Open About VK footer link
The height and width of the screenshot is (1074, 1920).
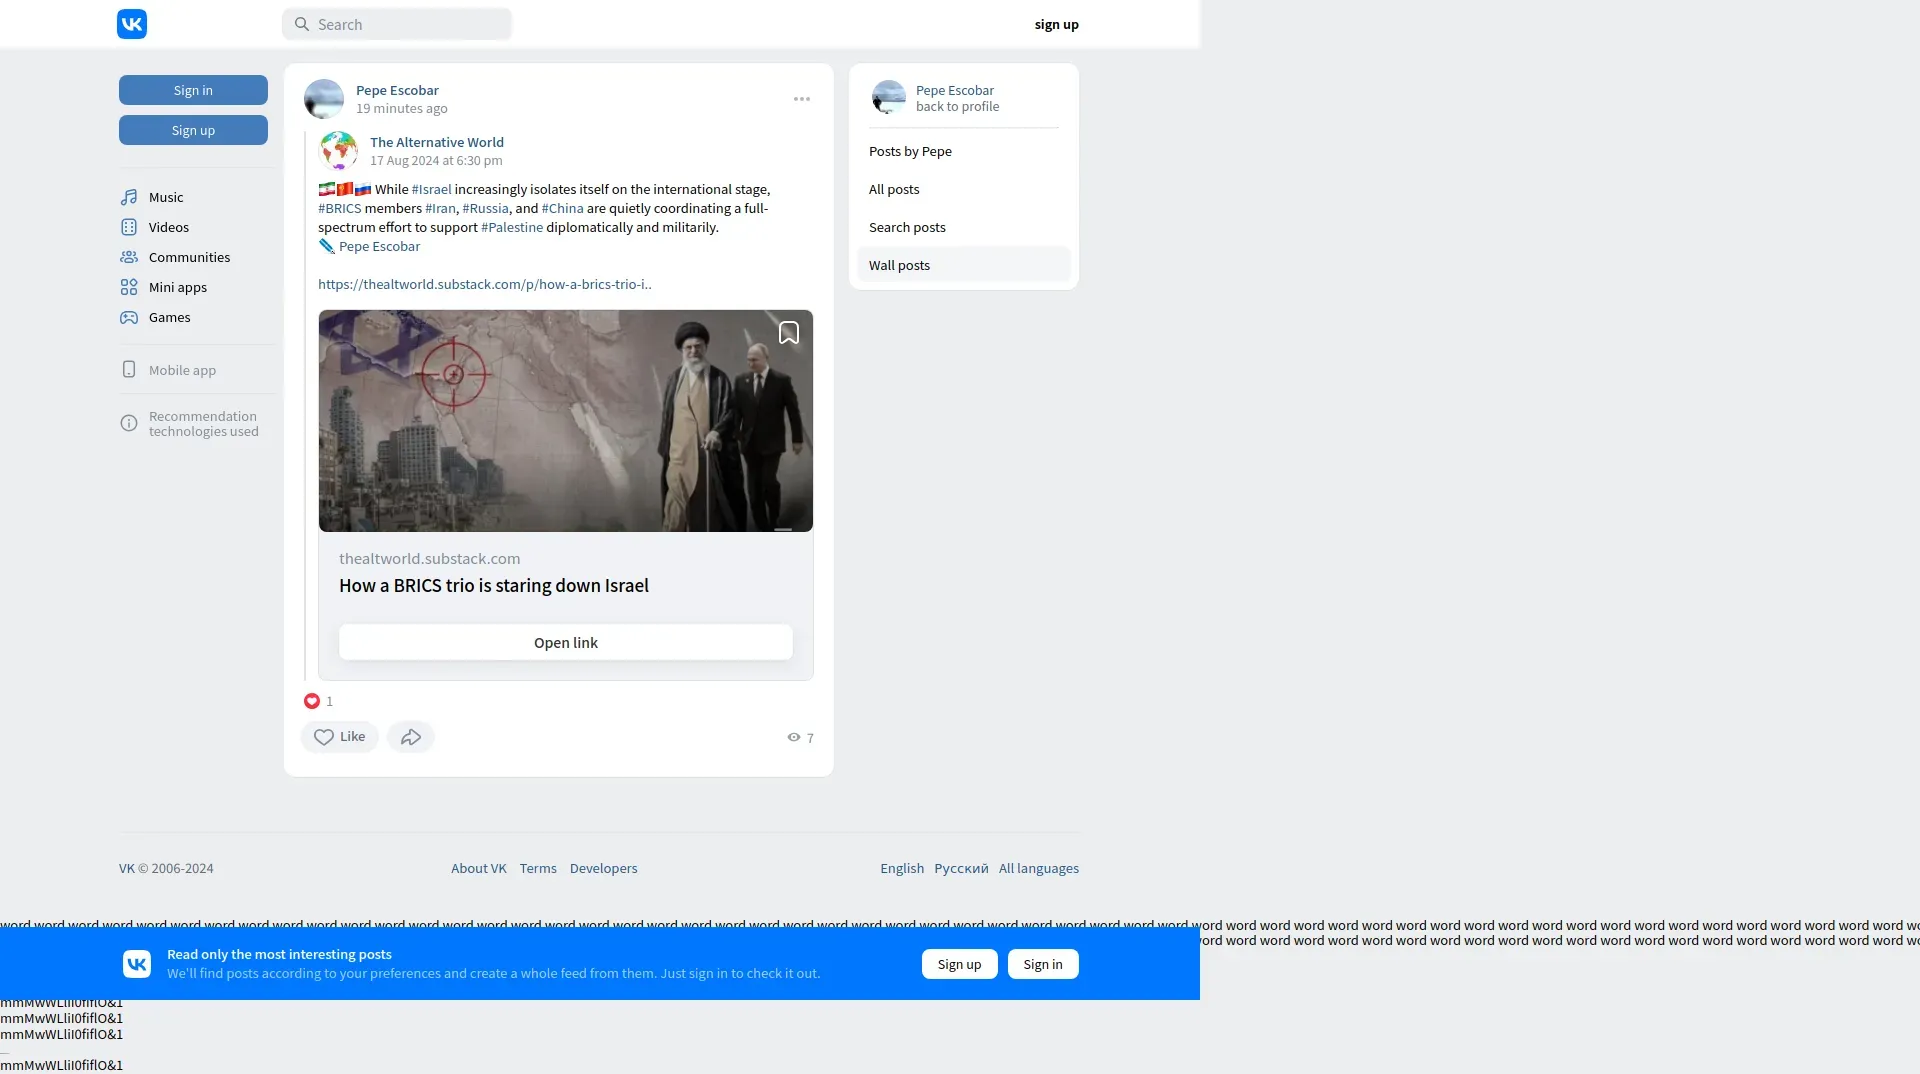(x=479, y=868)
